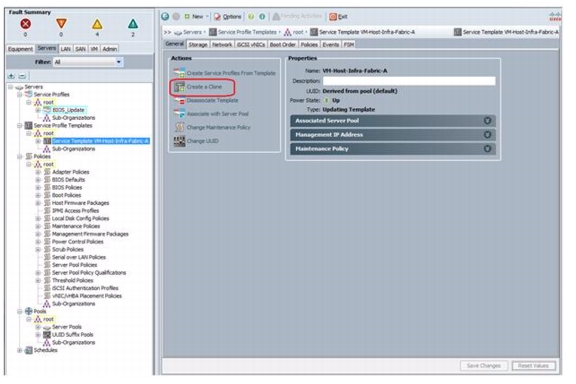
Task: Click the root breadcrumb link
Action: coord(298,32)
